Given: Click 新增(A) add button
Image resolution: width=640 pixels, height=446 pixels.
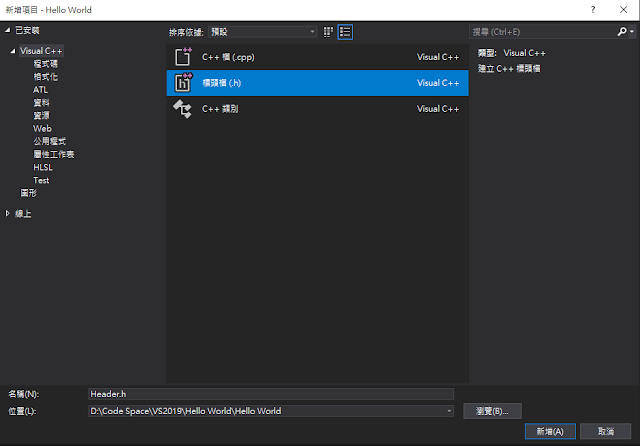Looking at the screenshot, I should [550, 431].
